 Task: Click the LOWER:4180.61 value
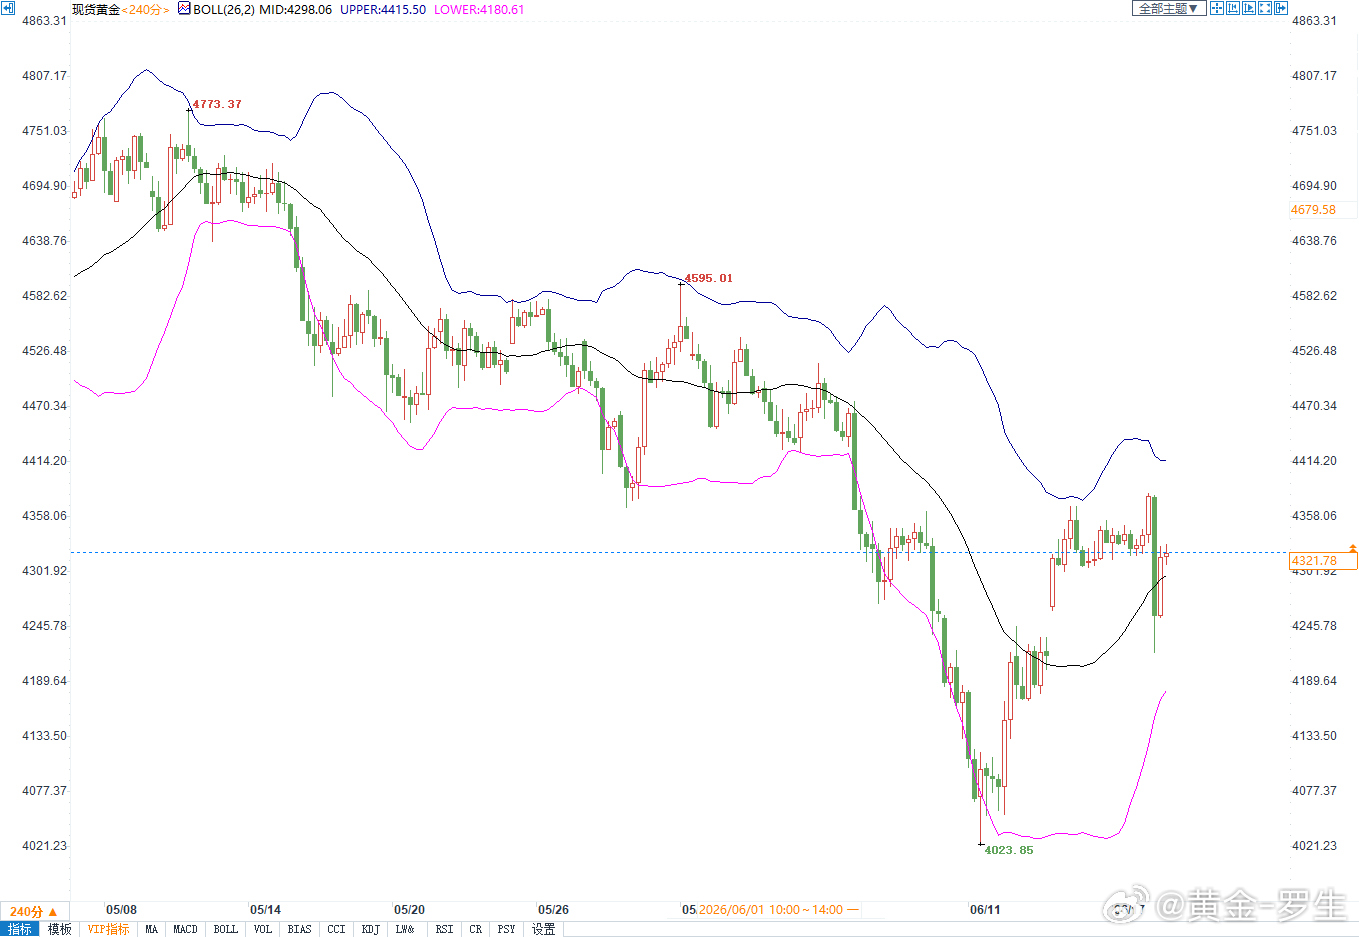click(479, 10)
